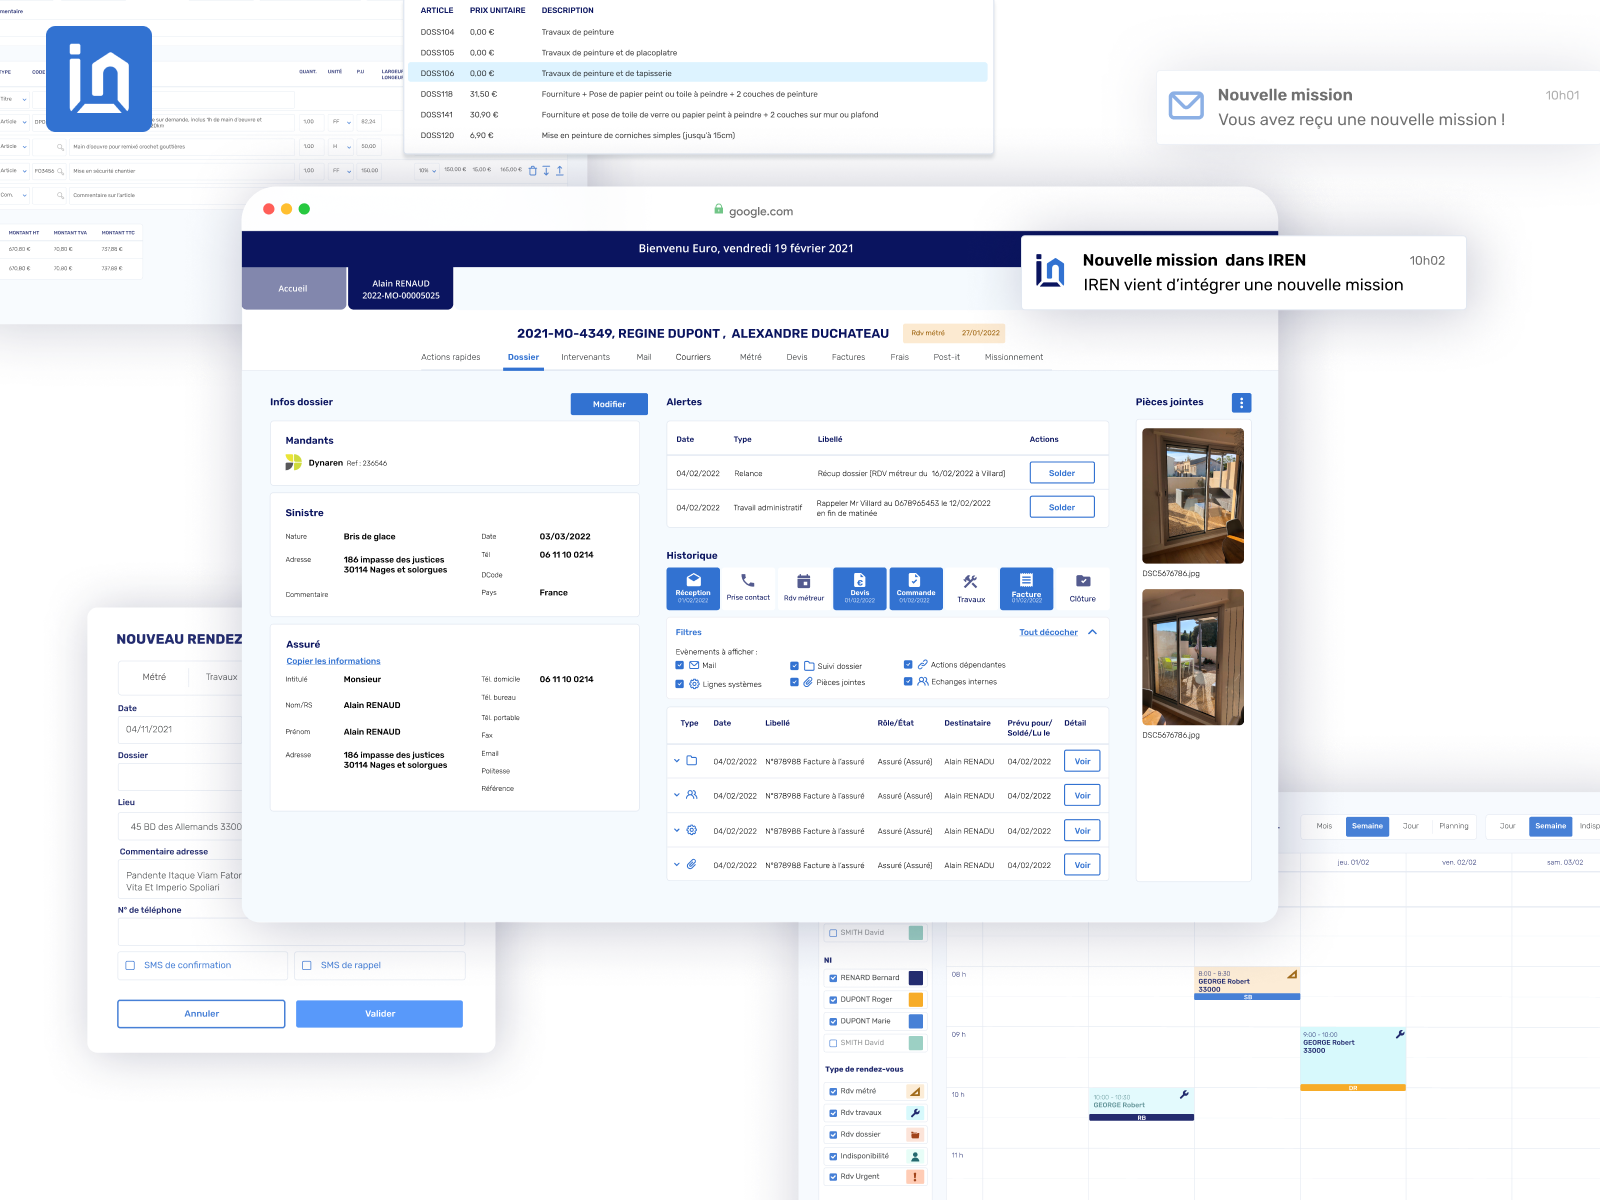Image resolution: width=1600 pixels, height=1200 pixels.
Task: Select the Prise contact phone icon
Action: [x=748, y=580]
